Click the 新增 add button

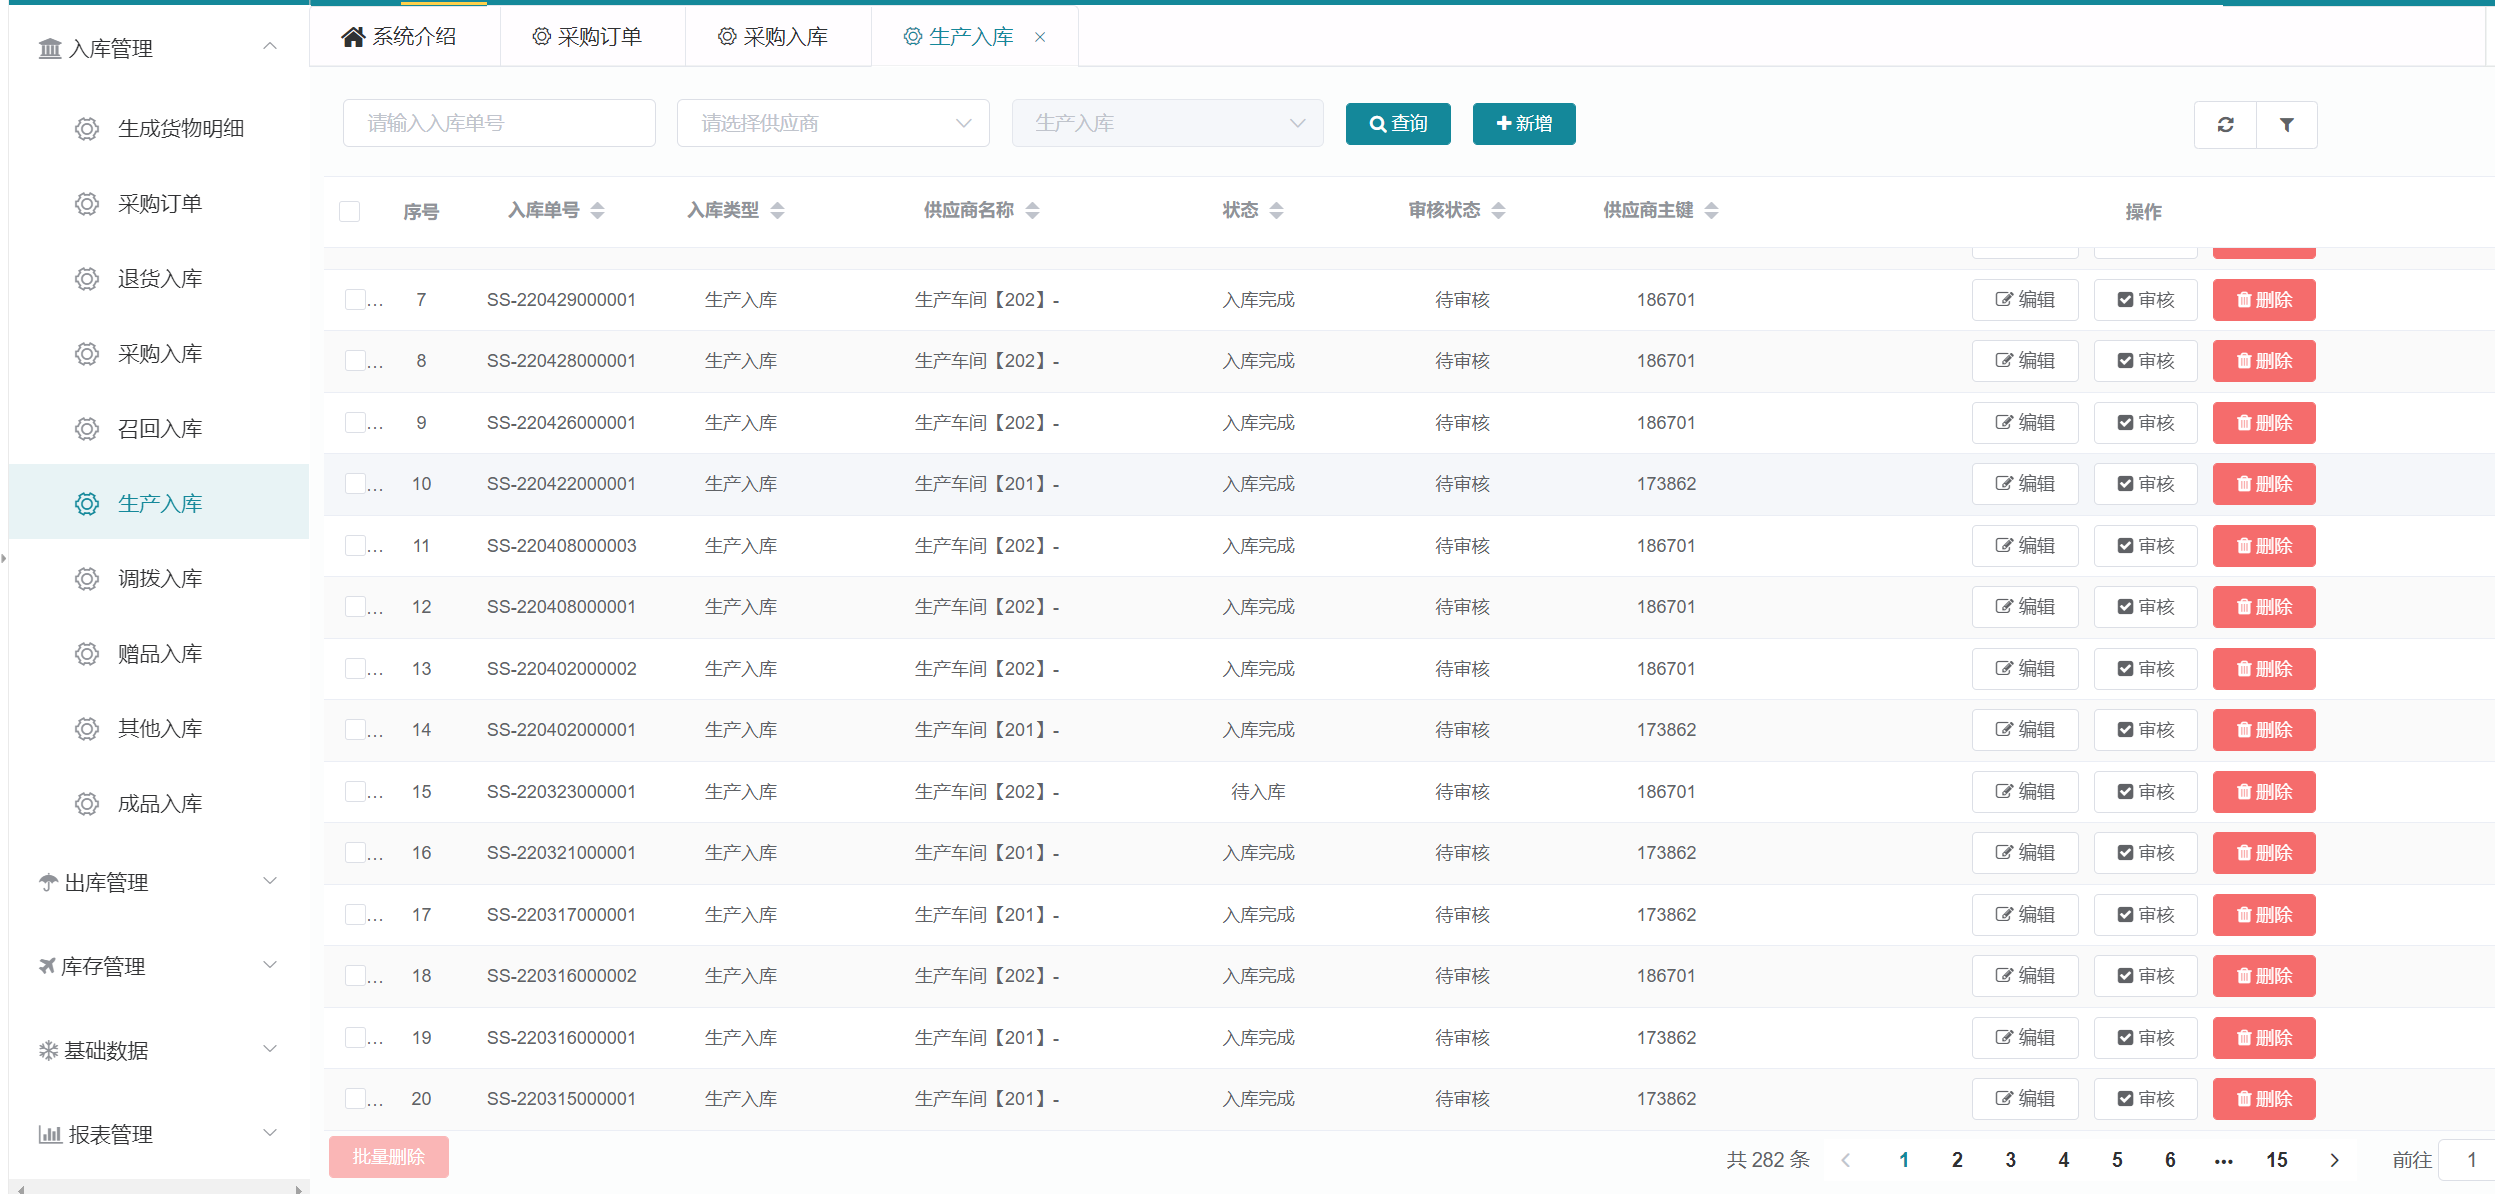click(1524, 124)
